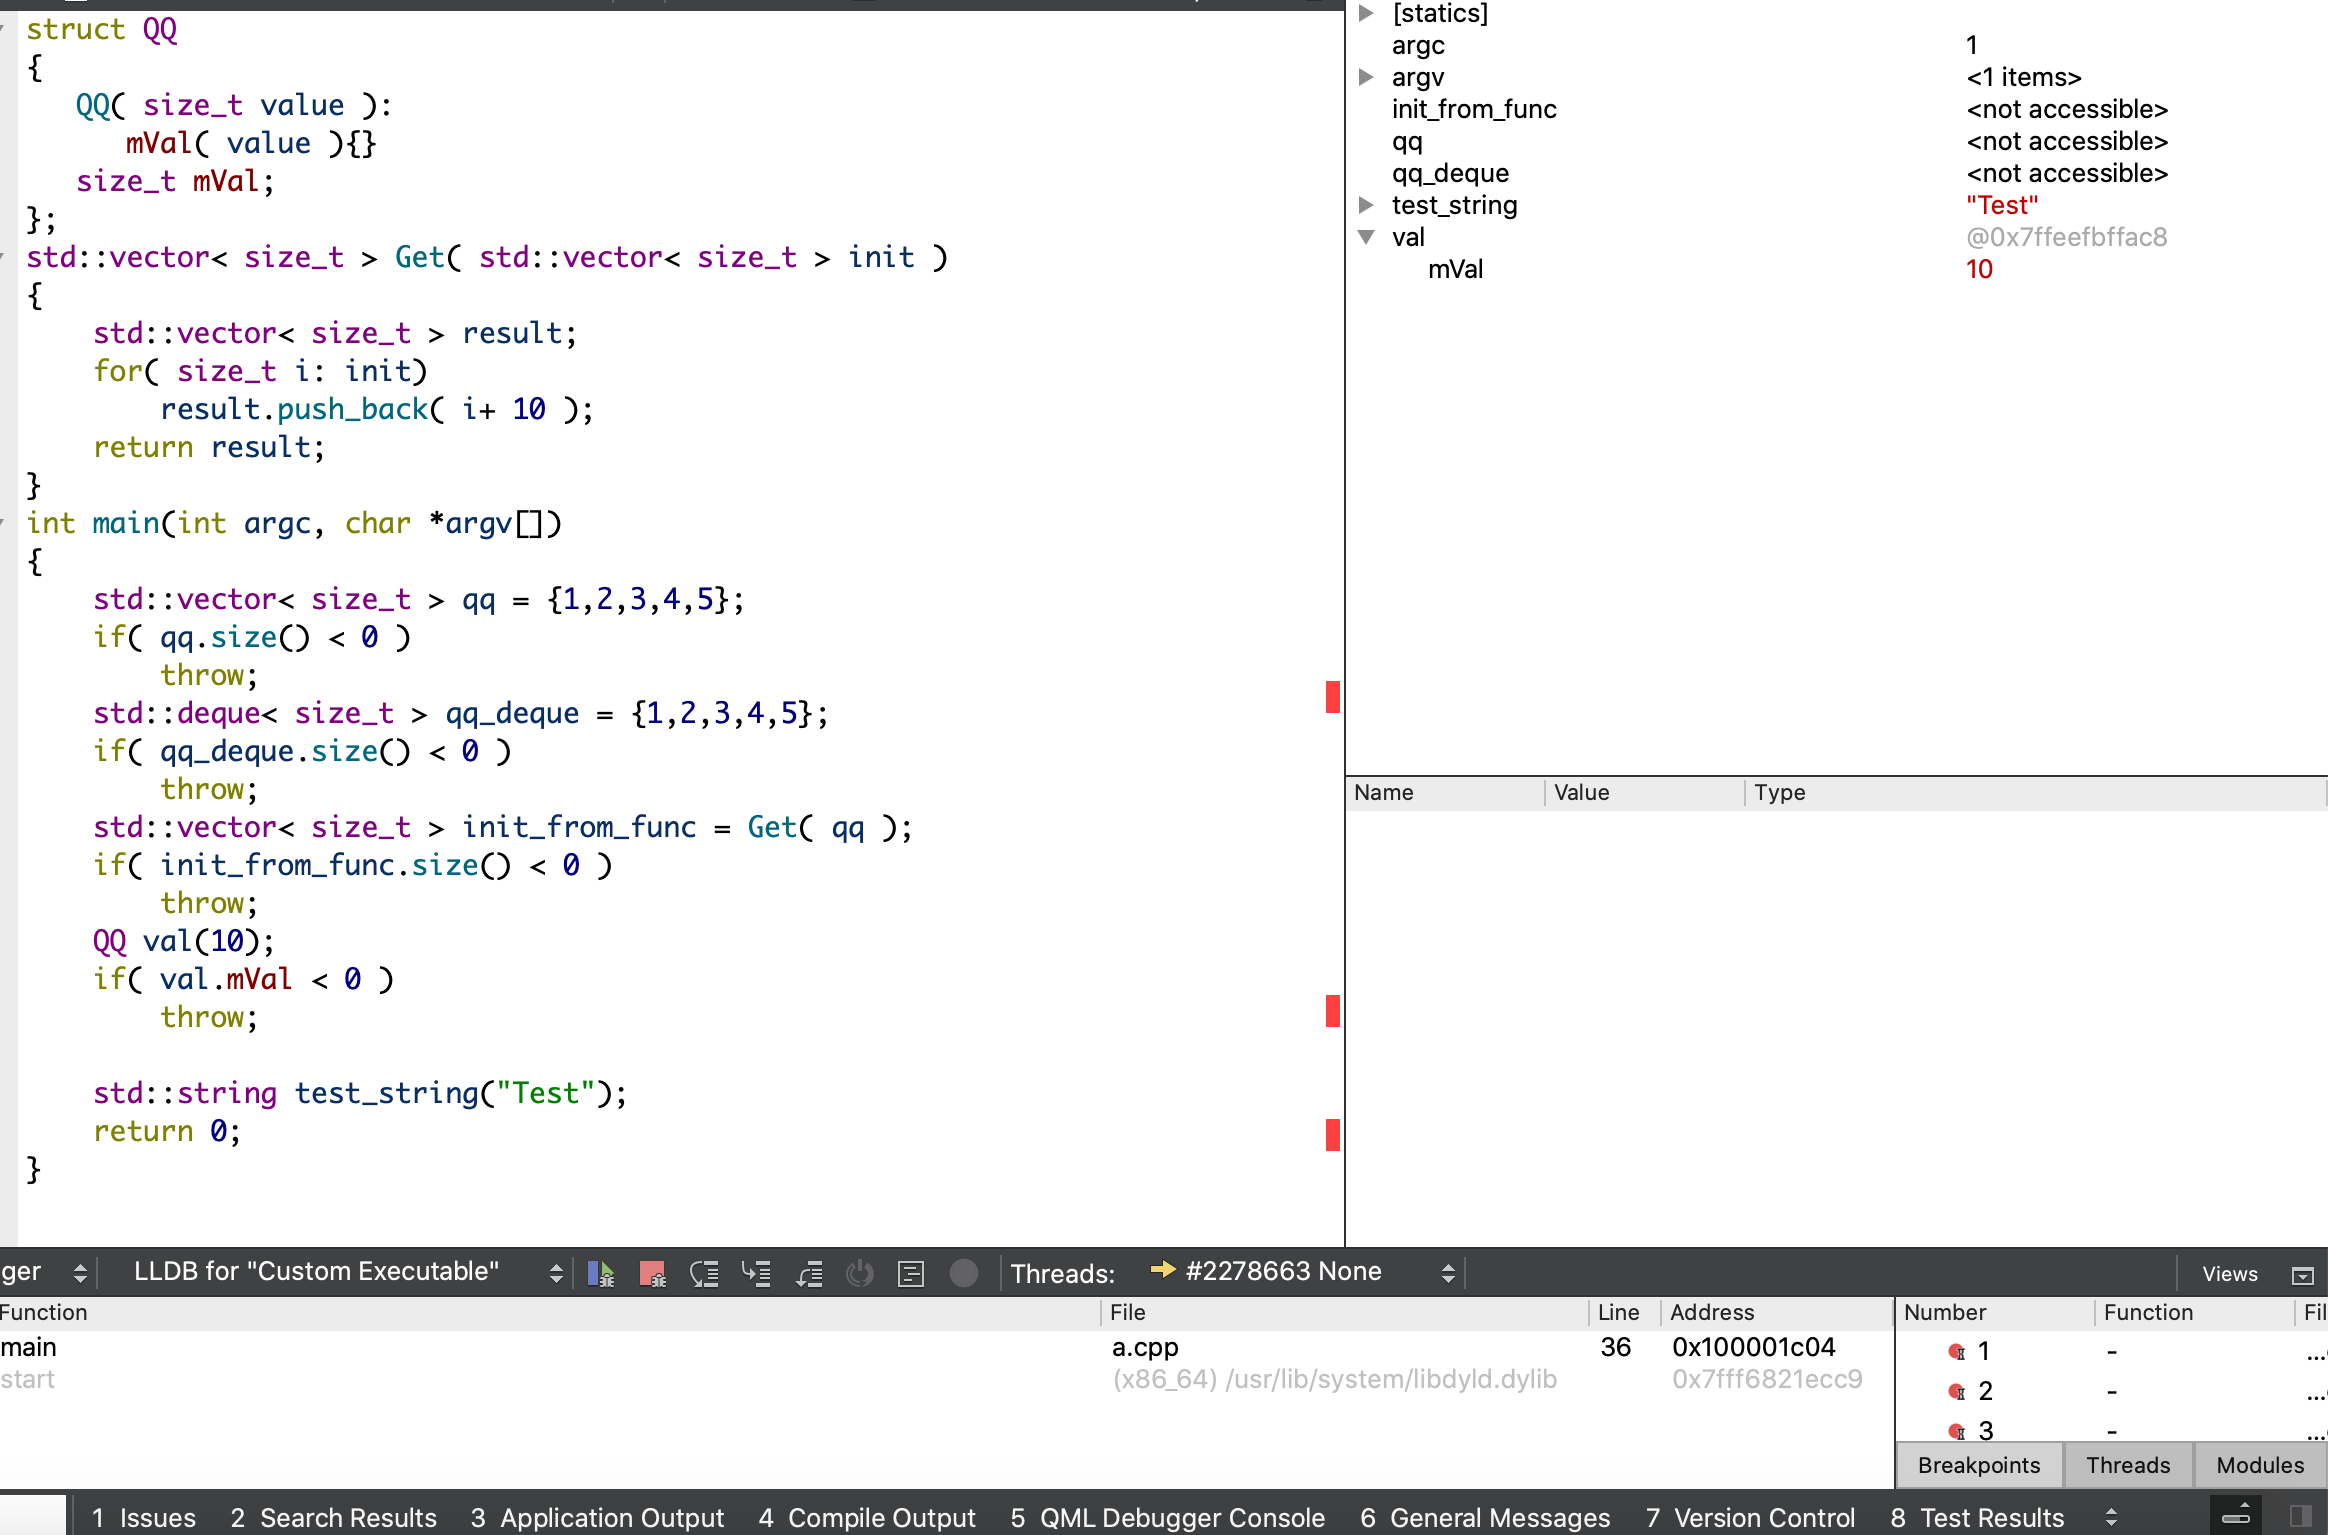Open the output panes stepper after Test Results
This screenshot has width=2328, height=1535.
point(2111,1517)
